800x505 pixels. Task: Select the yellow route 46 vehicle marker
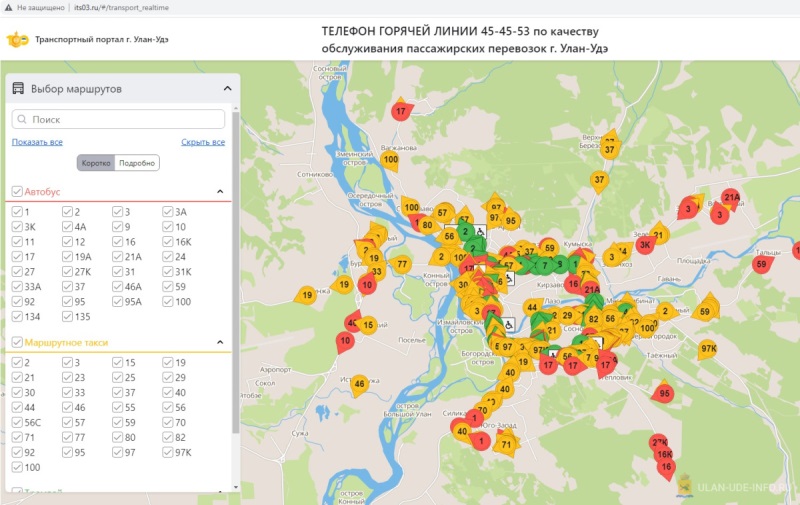tap(360, 383)
